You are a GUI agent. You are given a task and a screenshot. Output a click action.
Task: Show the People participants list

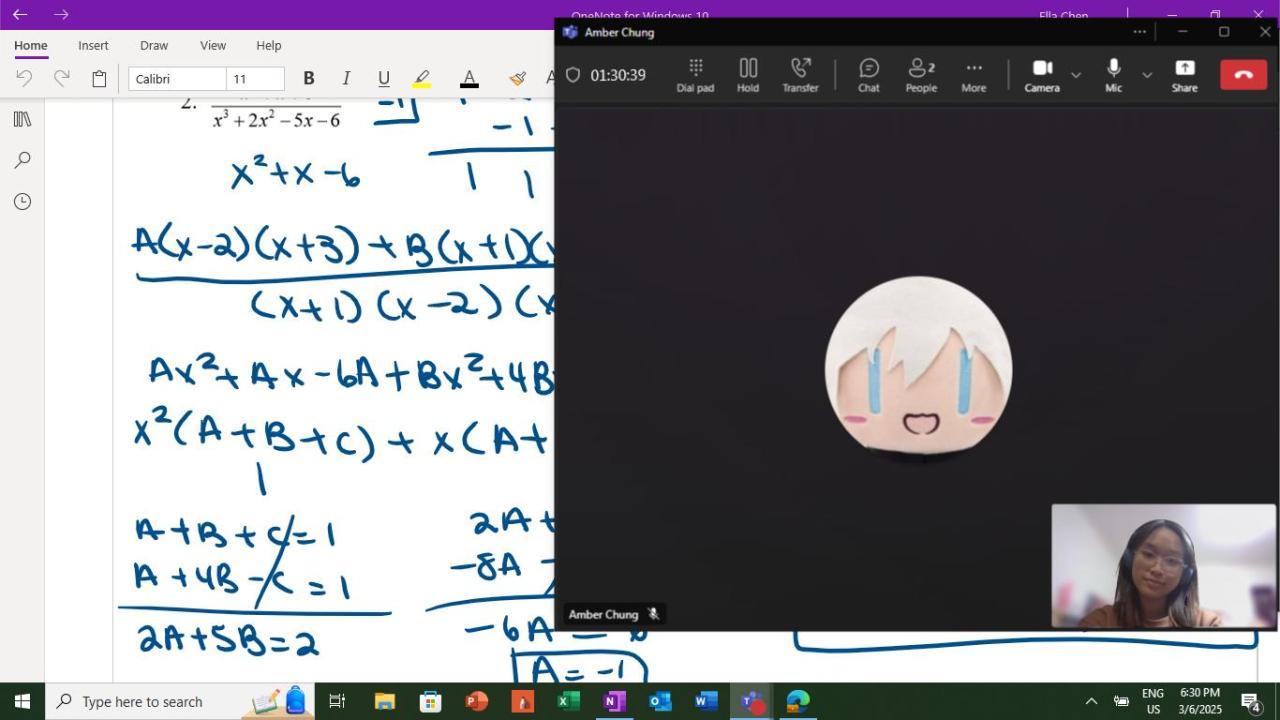[921, 75]
